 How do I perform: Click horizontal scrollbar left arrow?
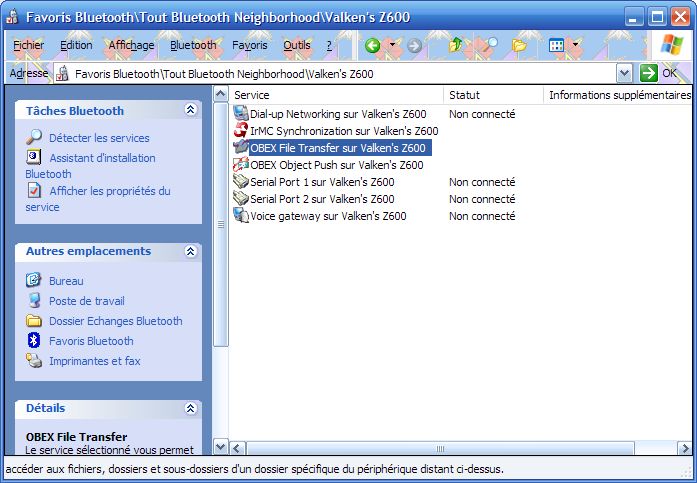(237, 448)
